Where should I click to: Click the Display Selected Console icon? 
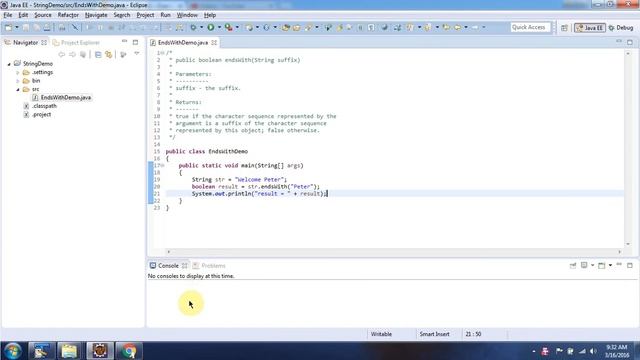click(584, 265)
